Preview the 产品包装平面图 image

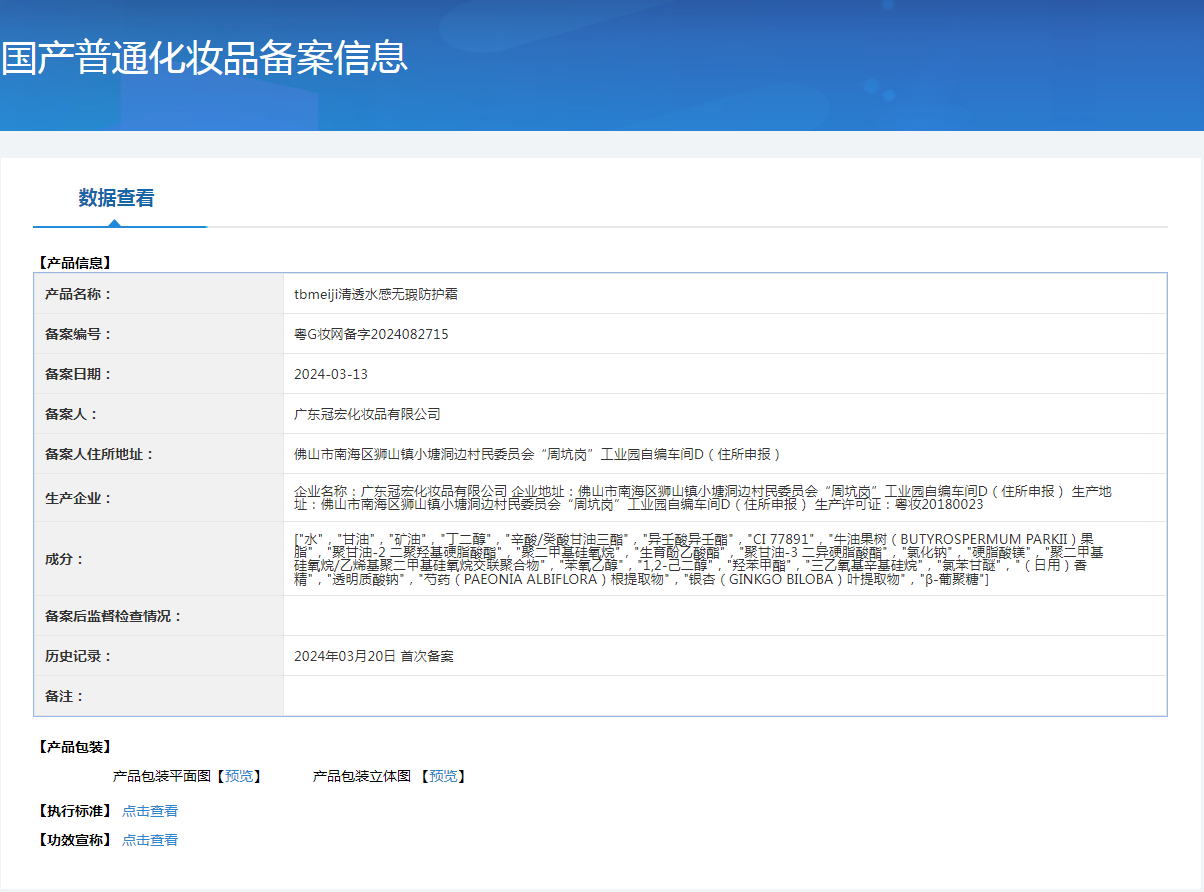coord(239,776)
